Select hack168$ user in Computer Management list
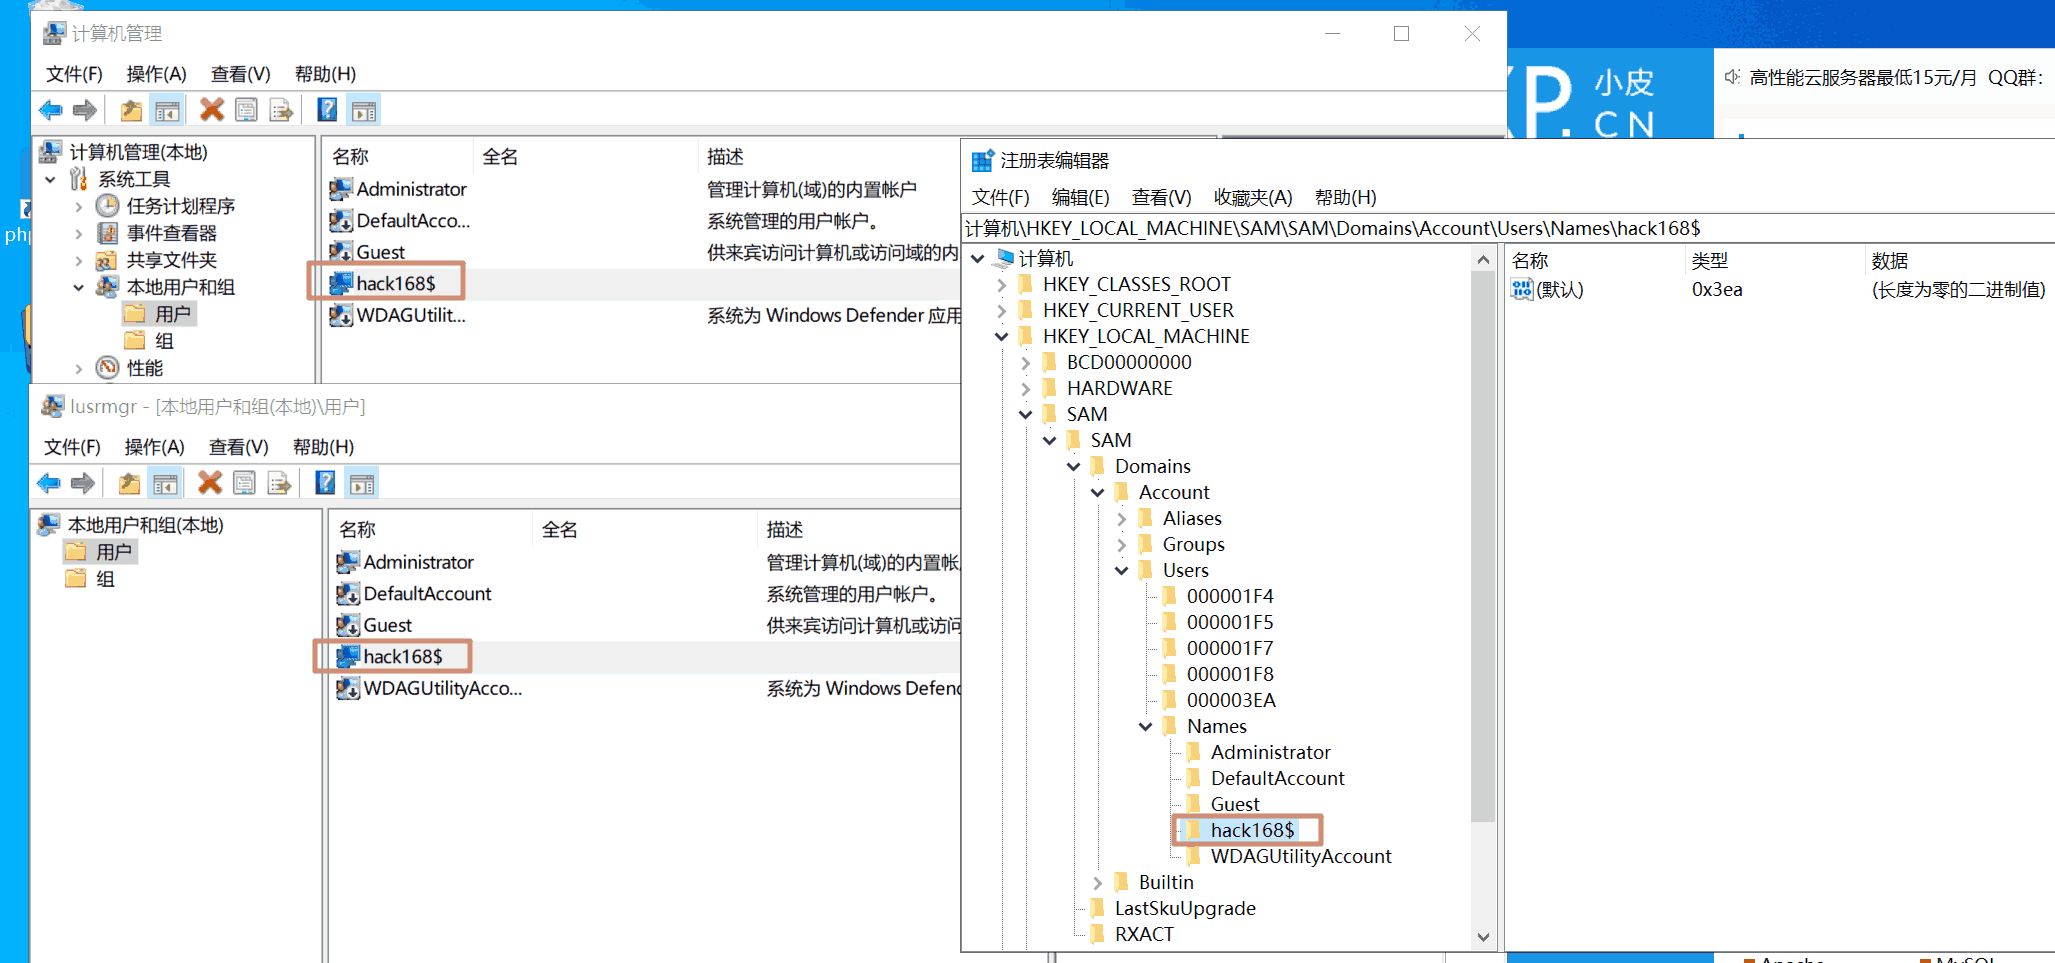Image resolution: width=2055 pixels, height=963 pixels. pos(395,284)
